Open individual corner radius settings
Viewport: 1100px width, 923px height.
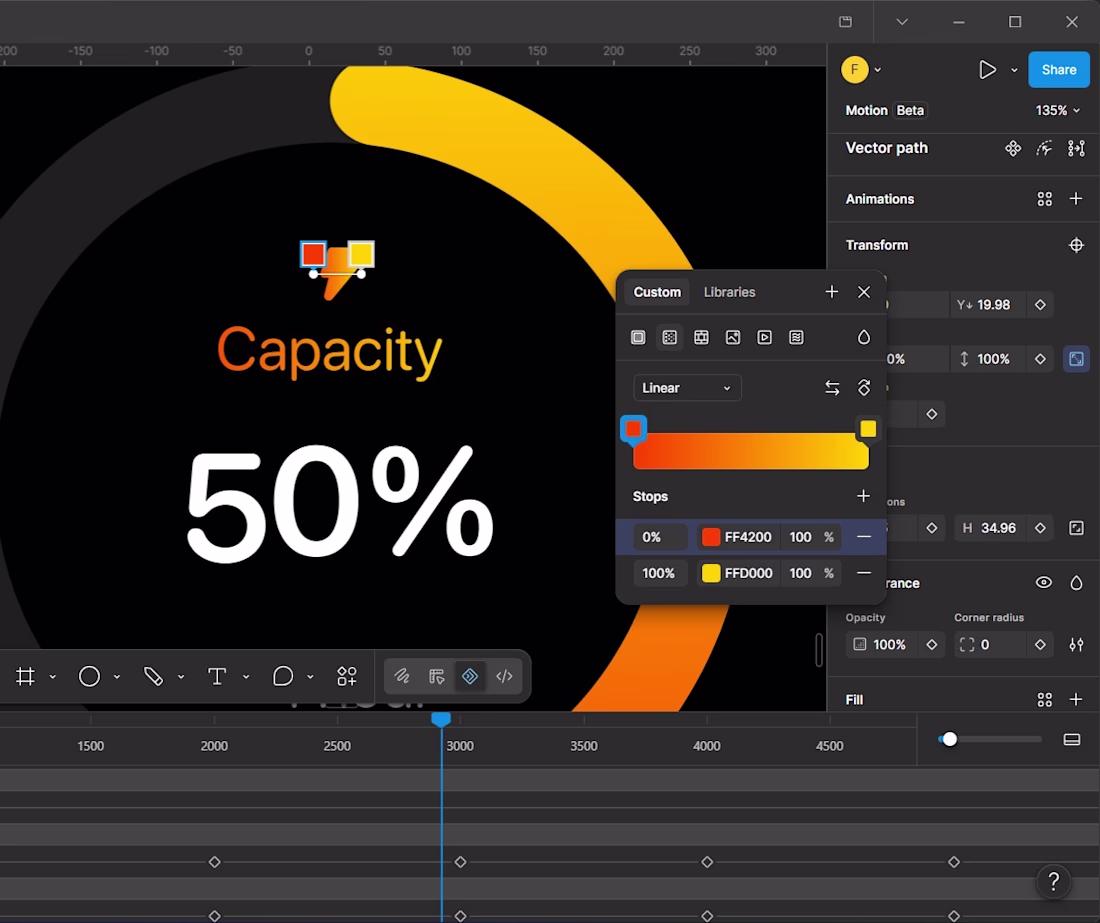[1076, 645]
